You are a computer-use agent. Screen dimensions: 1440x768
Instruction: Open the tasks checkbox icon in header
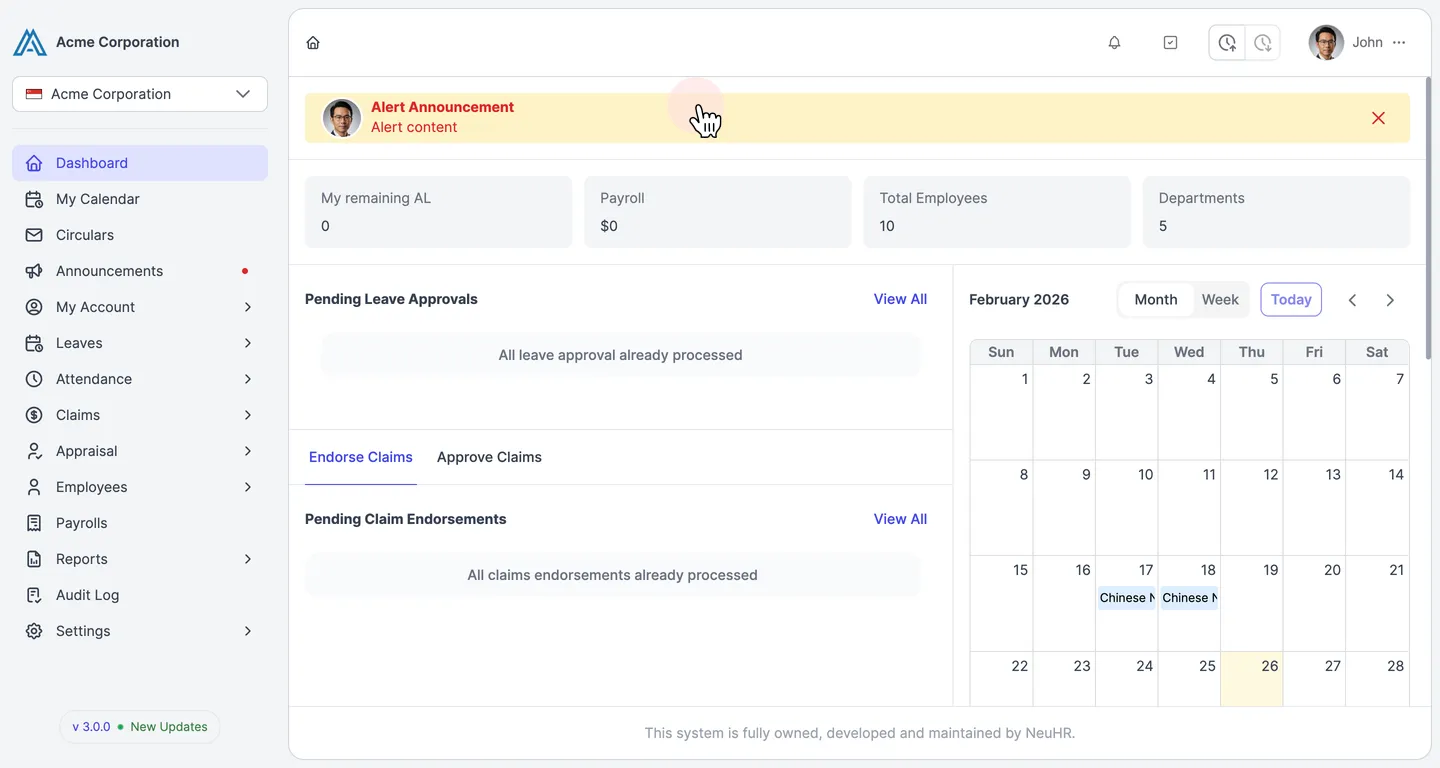tap(1171, 43)
